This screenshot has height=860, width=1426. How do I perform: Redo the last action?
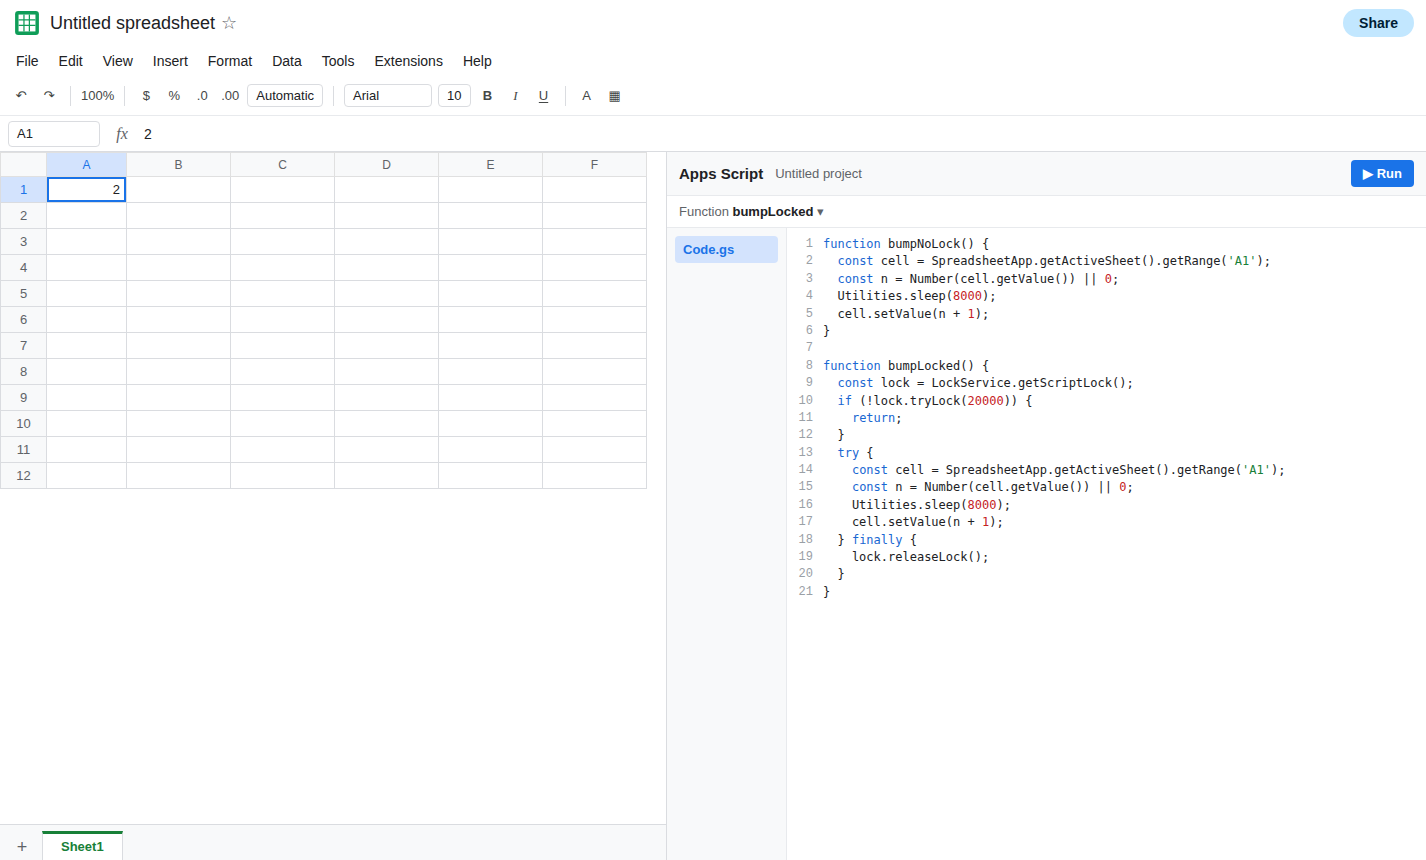(49, 96)
